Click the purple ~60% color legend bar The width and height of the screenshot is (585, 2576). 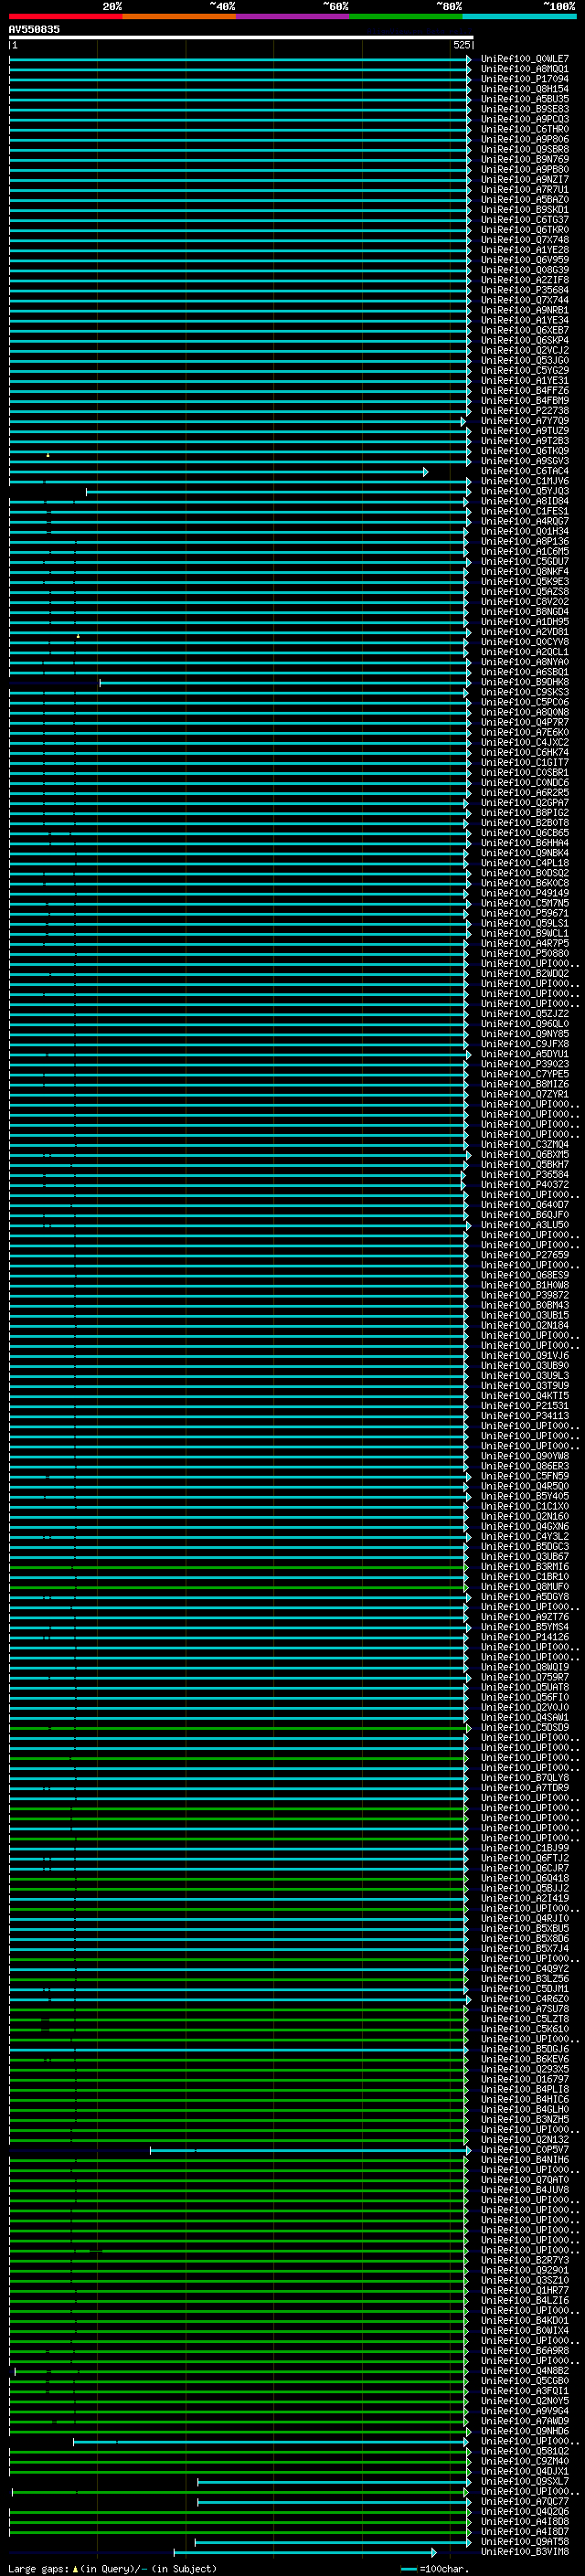pos(293,16)
